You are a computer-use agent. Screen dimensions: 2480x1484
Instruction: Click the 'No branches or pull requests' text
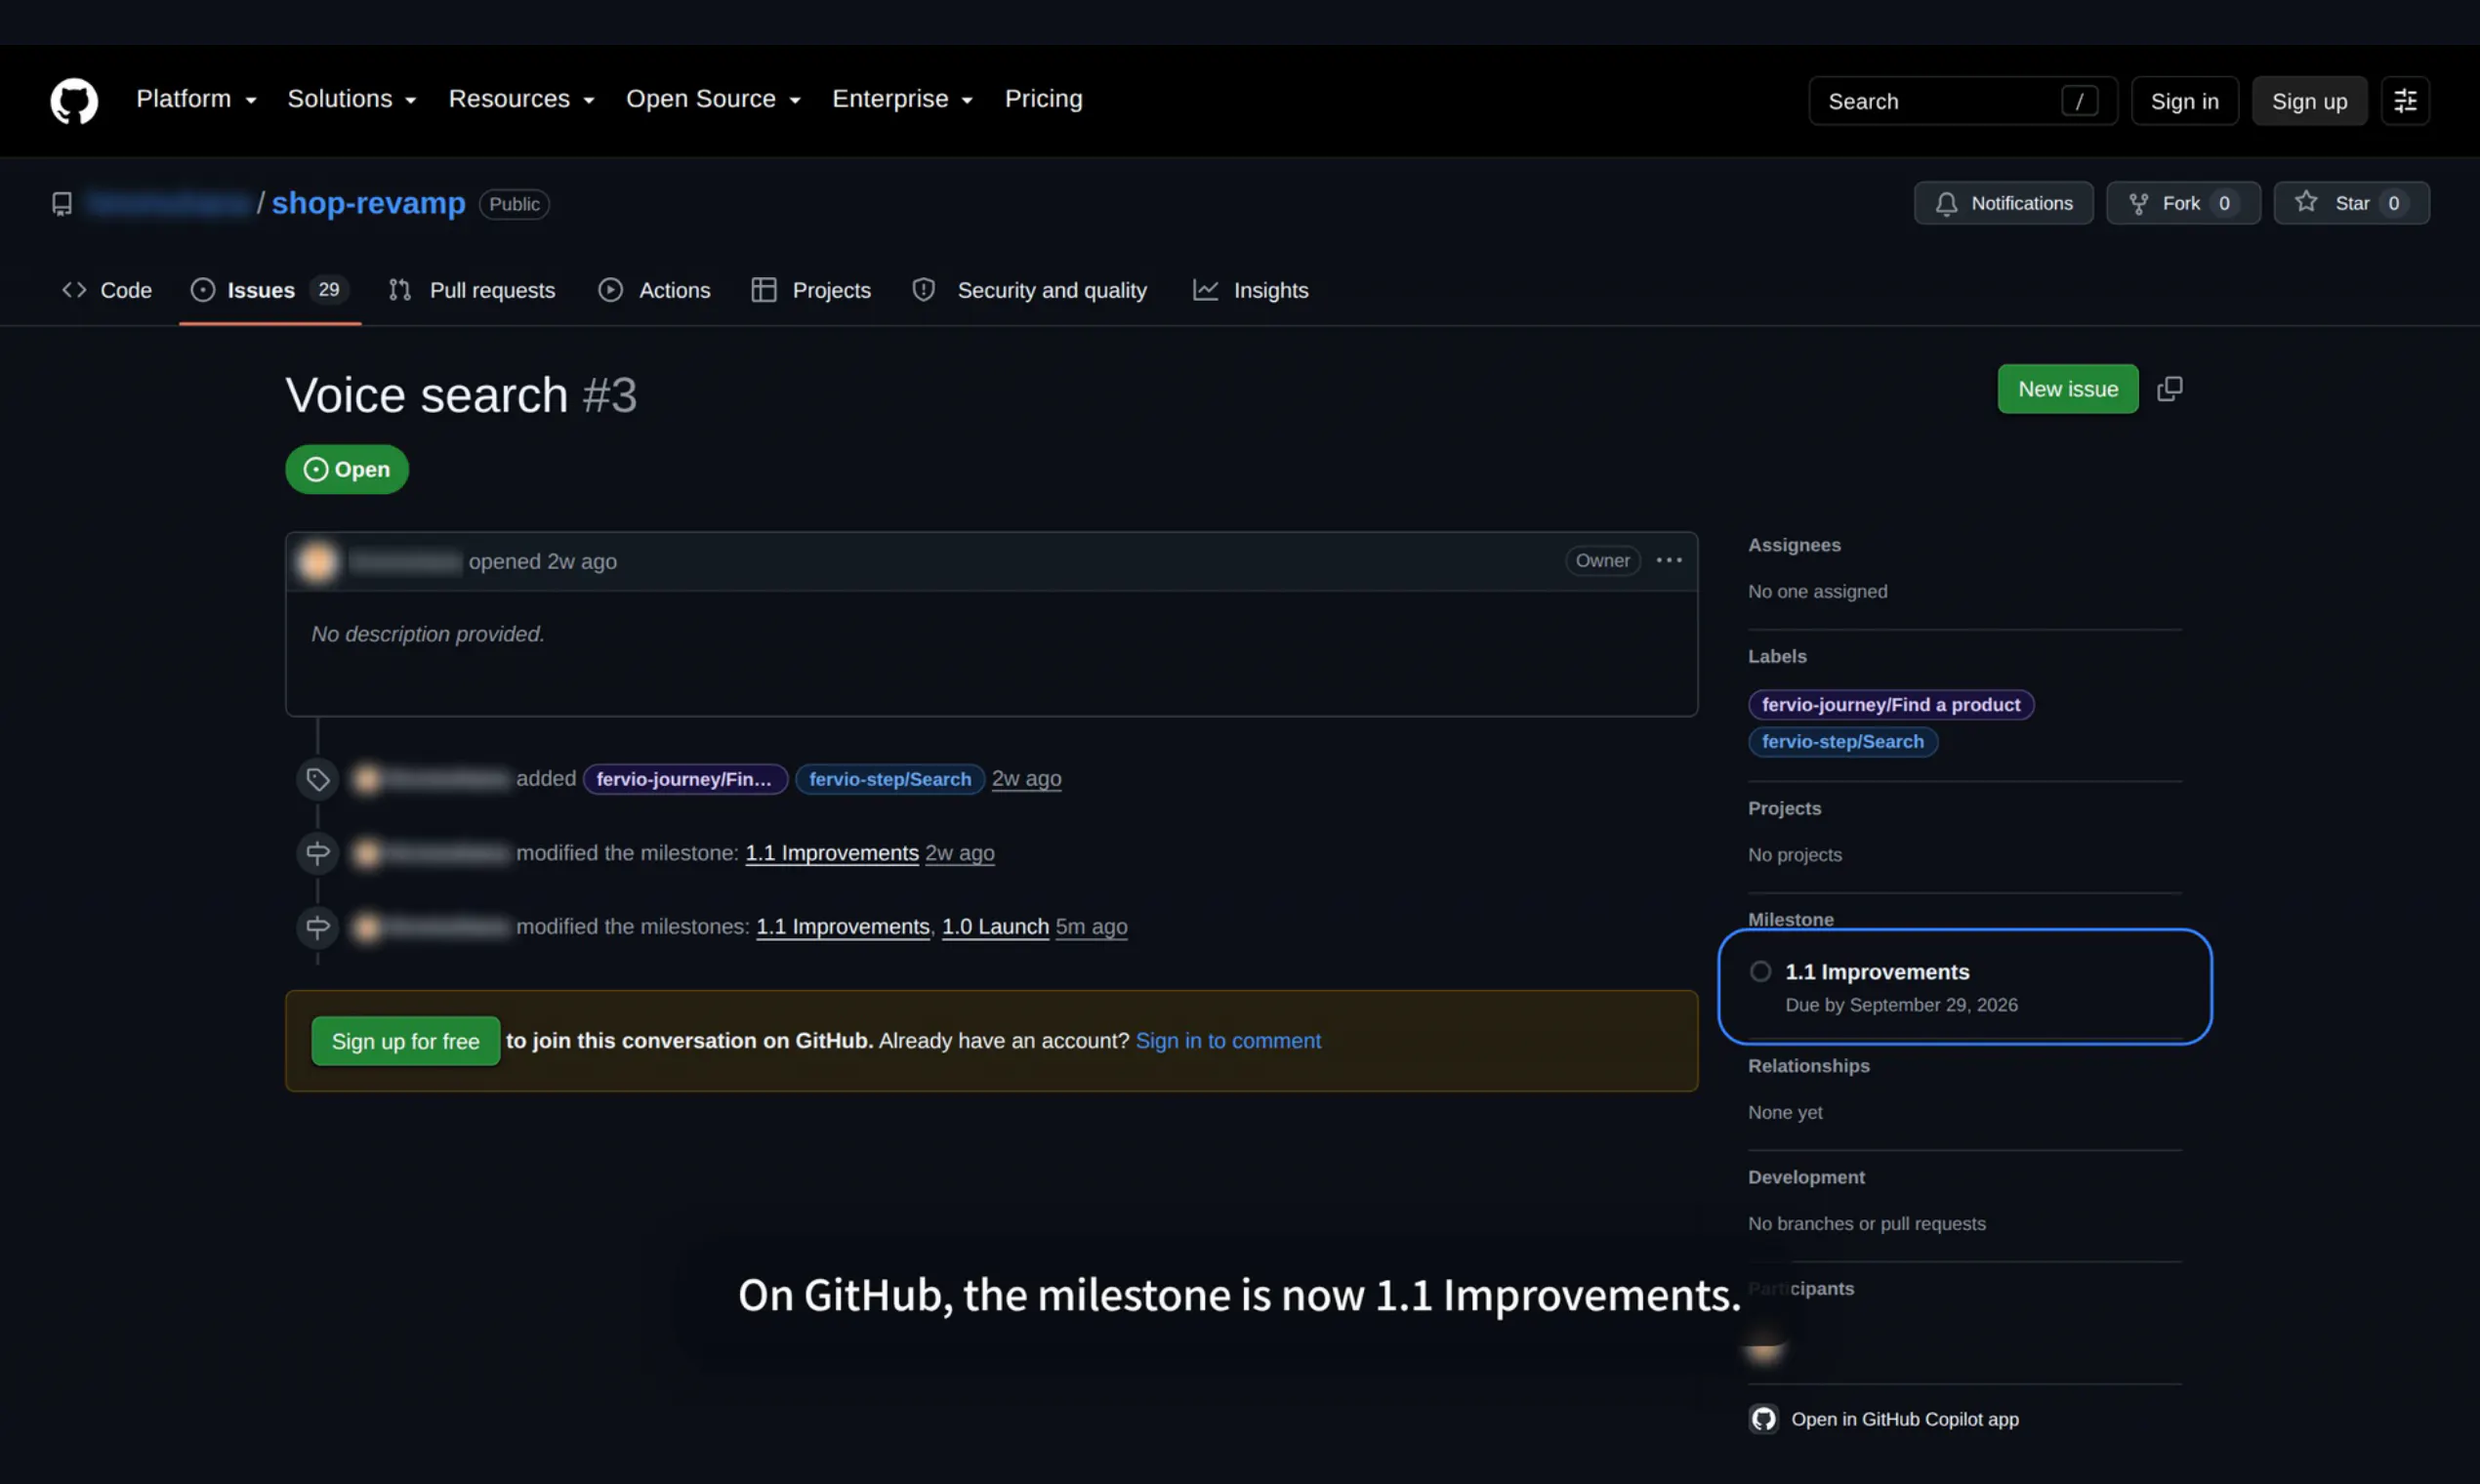(1867, 1224)
